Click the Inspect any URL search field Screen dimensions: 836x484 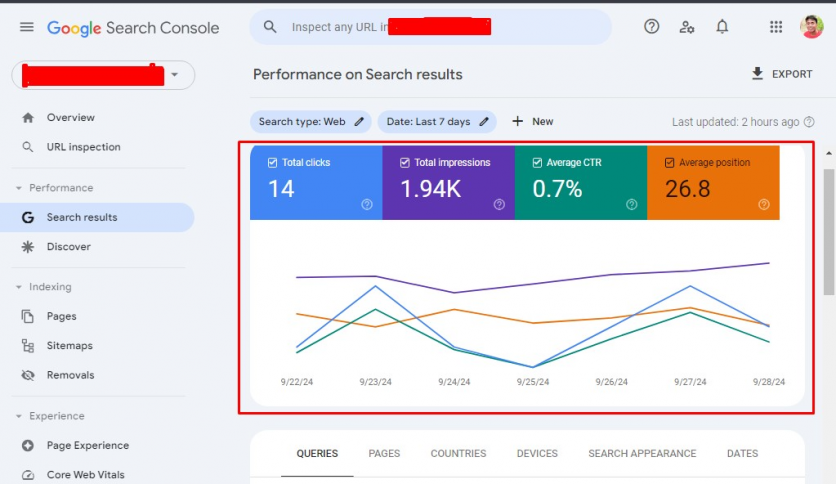point(430,27)
